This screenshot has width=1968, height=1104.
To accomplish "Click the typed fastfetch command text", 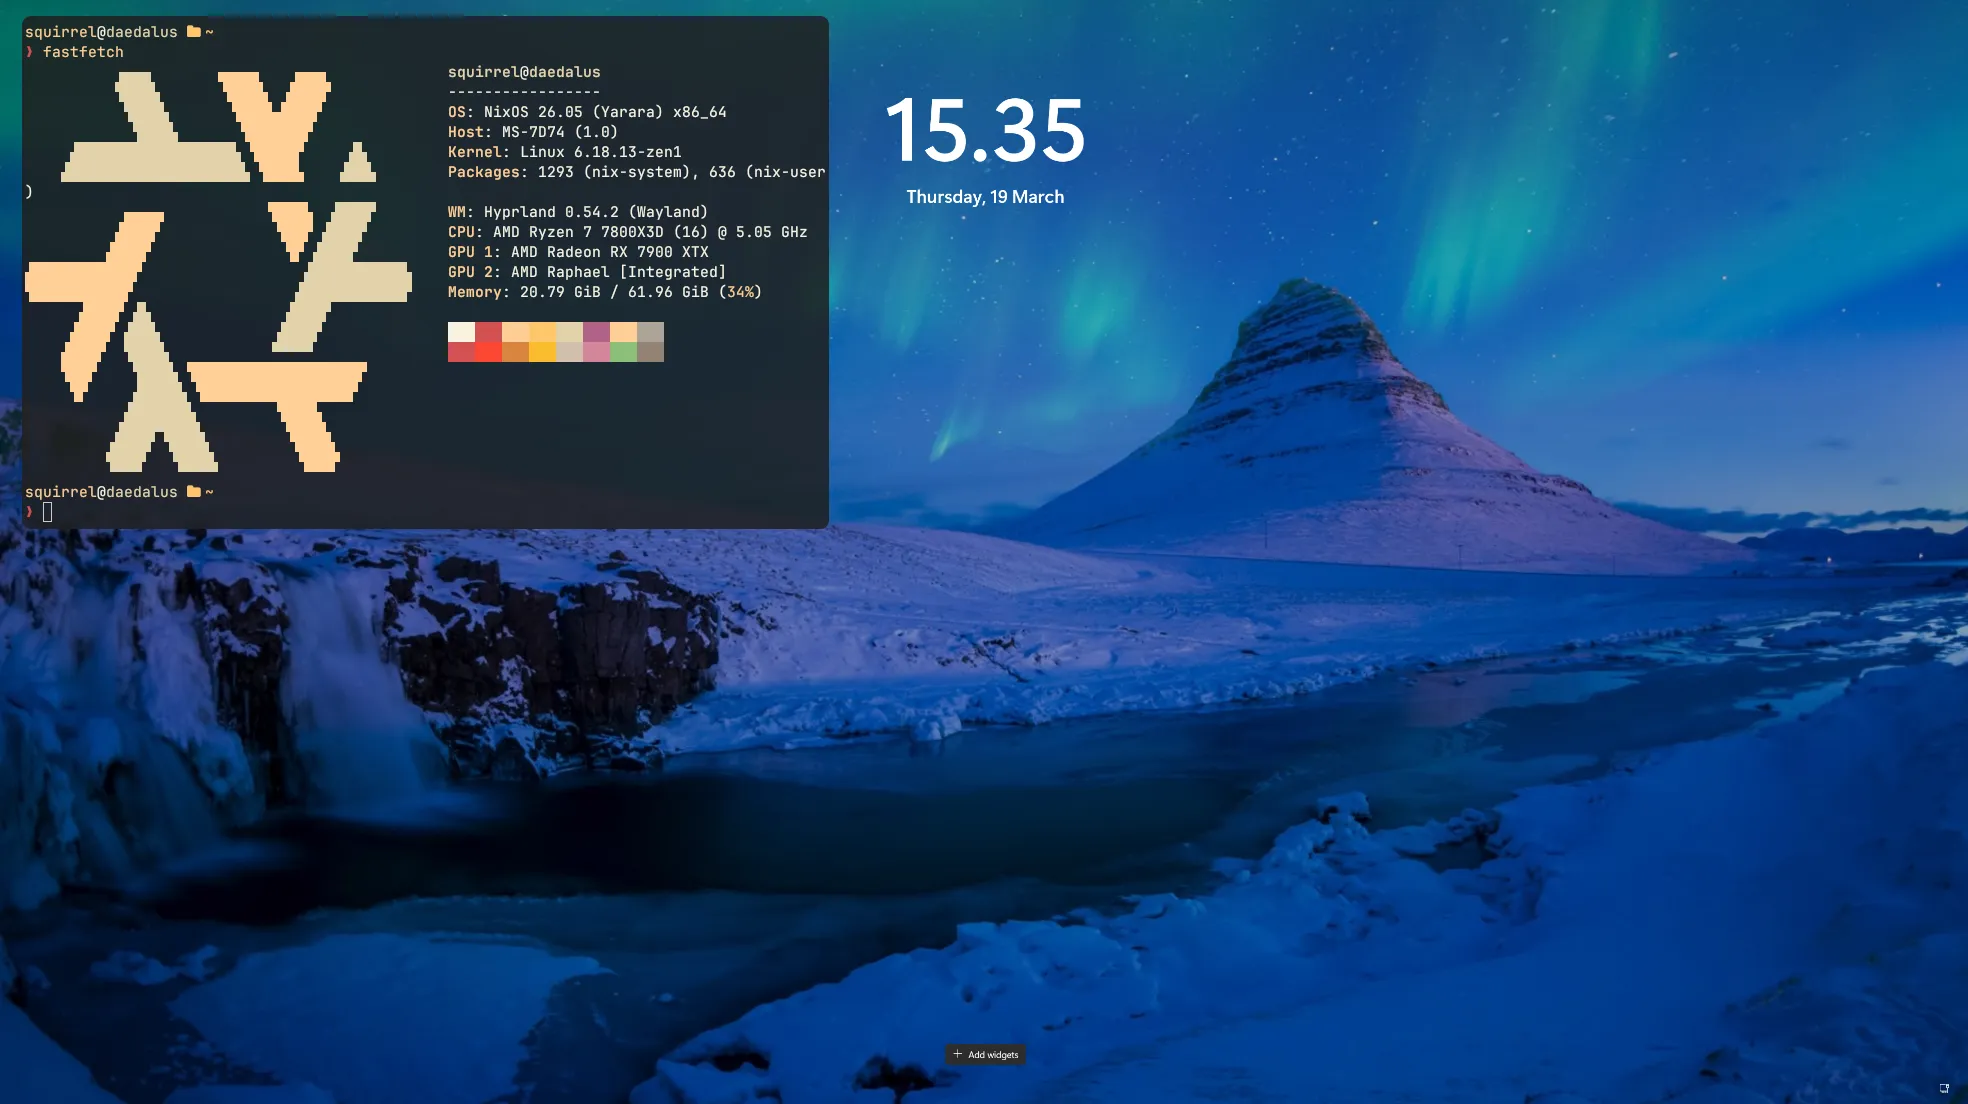I will tap(84, 52).
